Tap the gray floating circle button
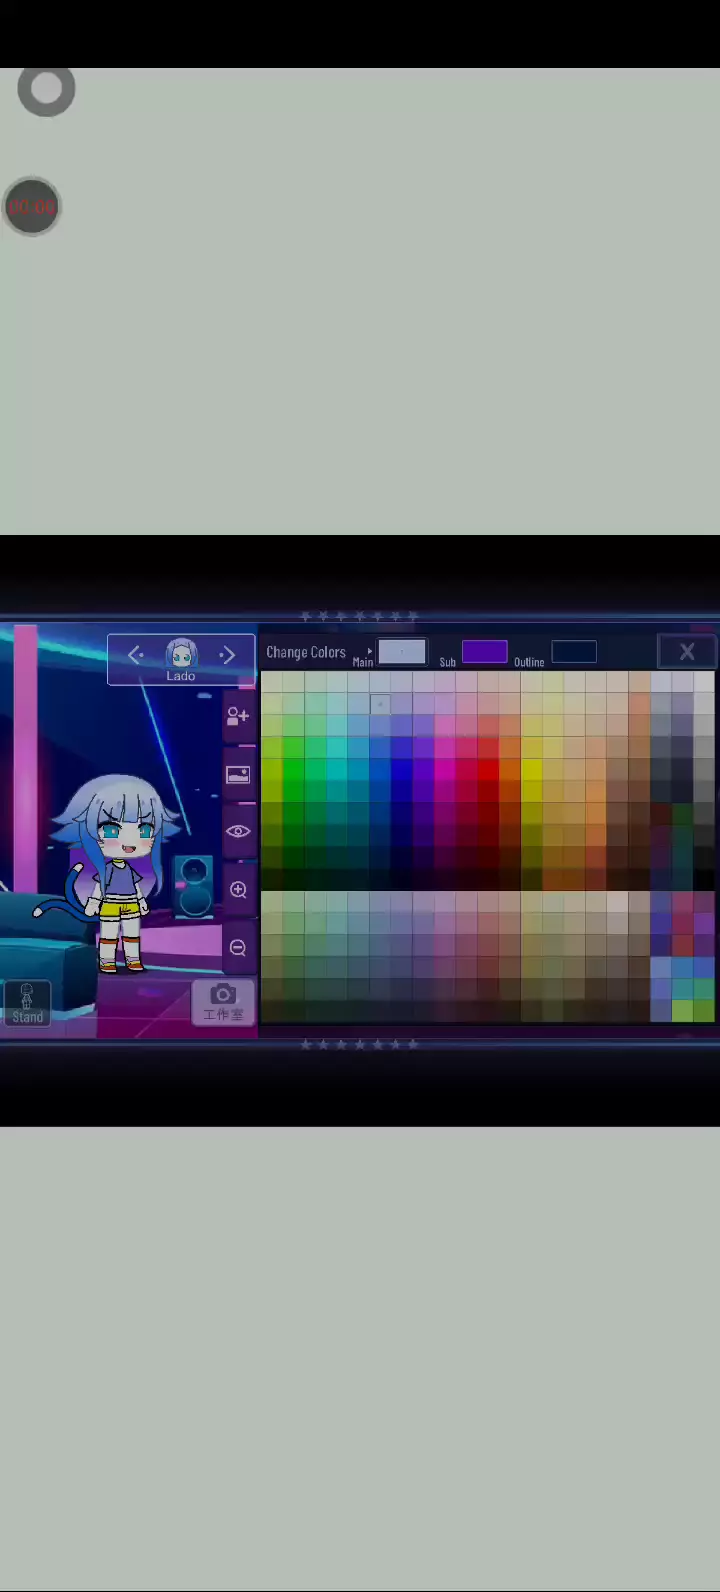 coord(46,89)
